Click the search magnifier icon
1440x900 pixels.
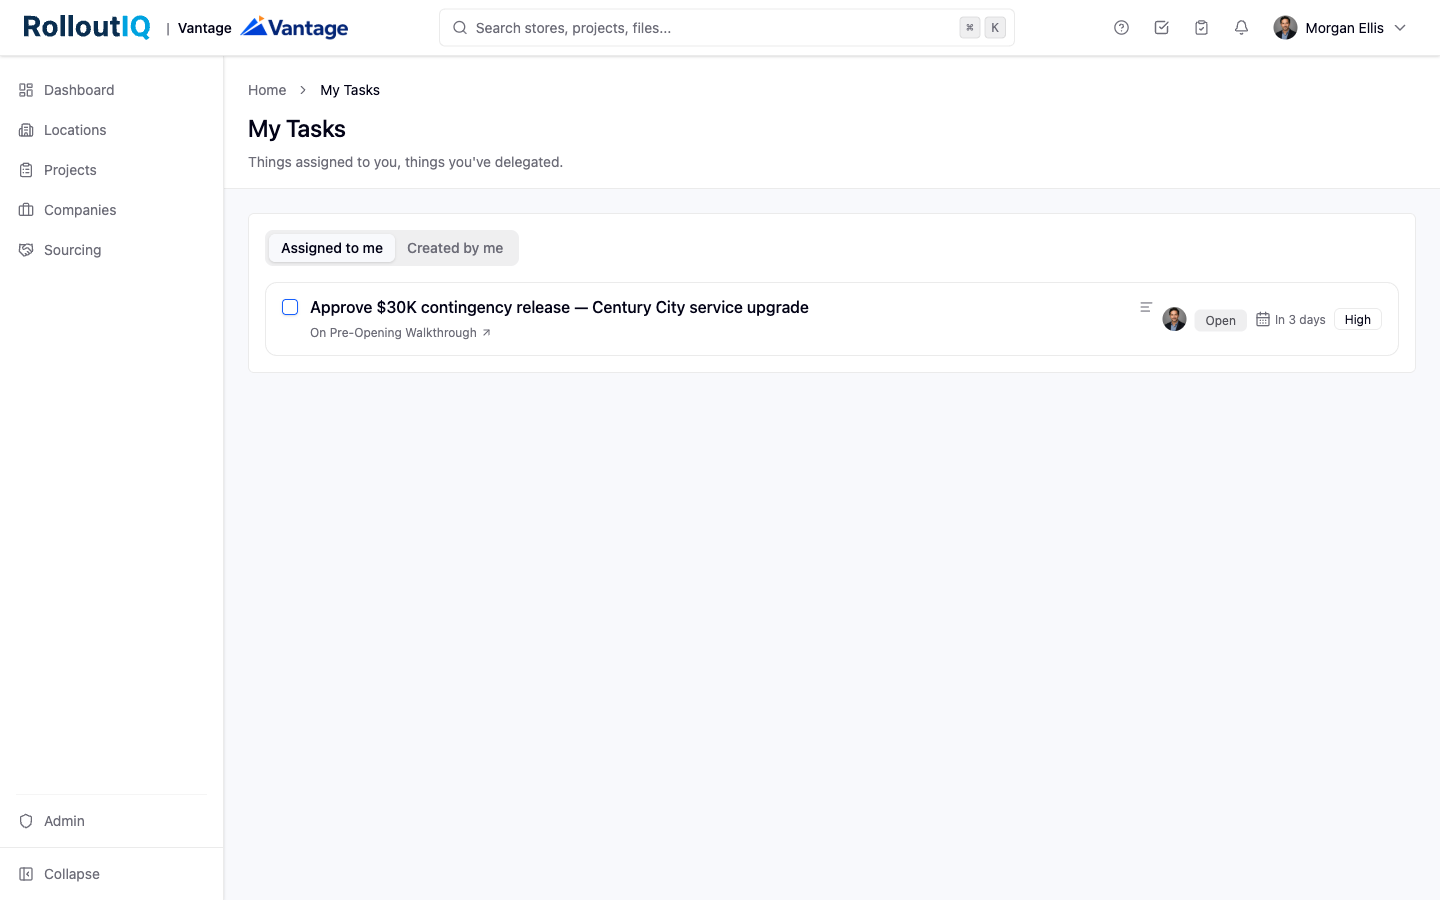[460, 28]
